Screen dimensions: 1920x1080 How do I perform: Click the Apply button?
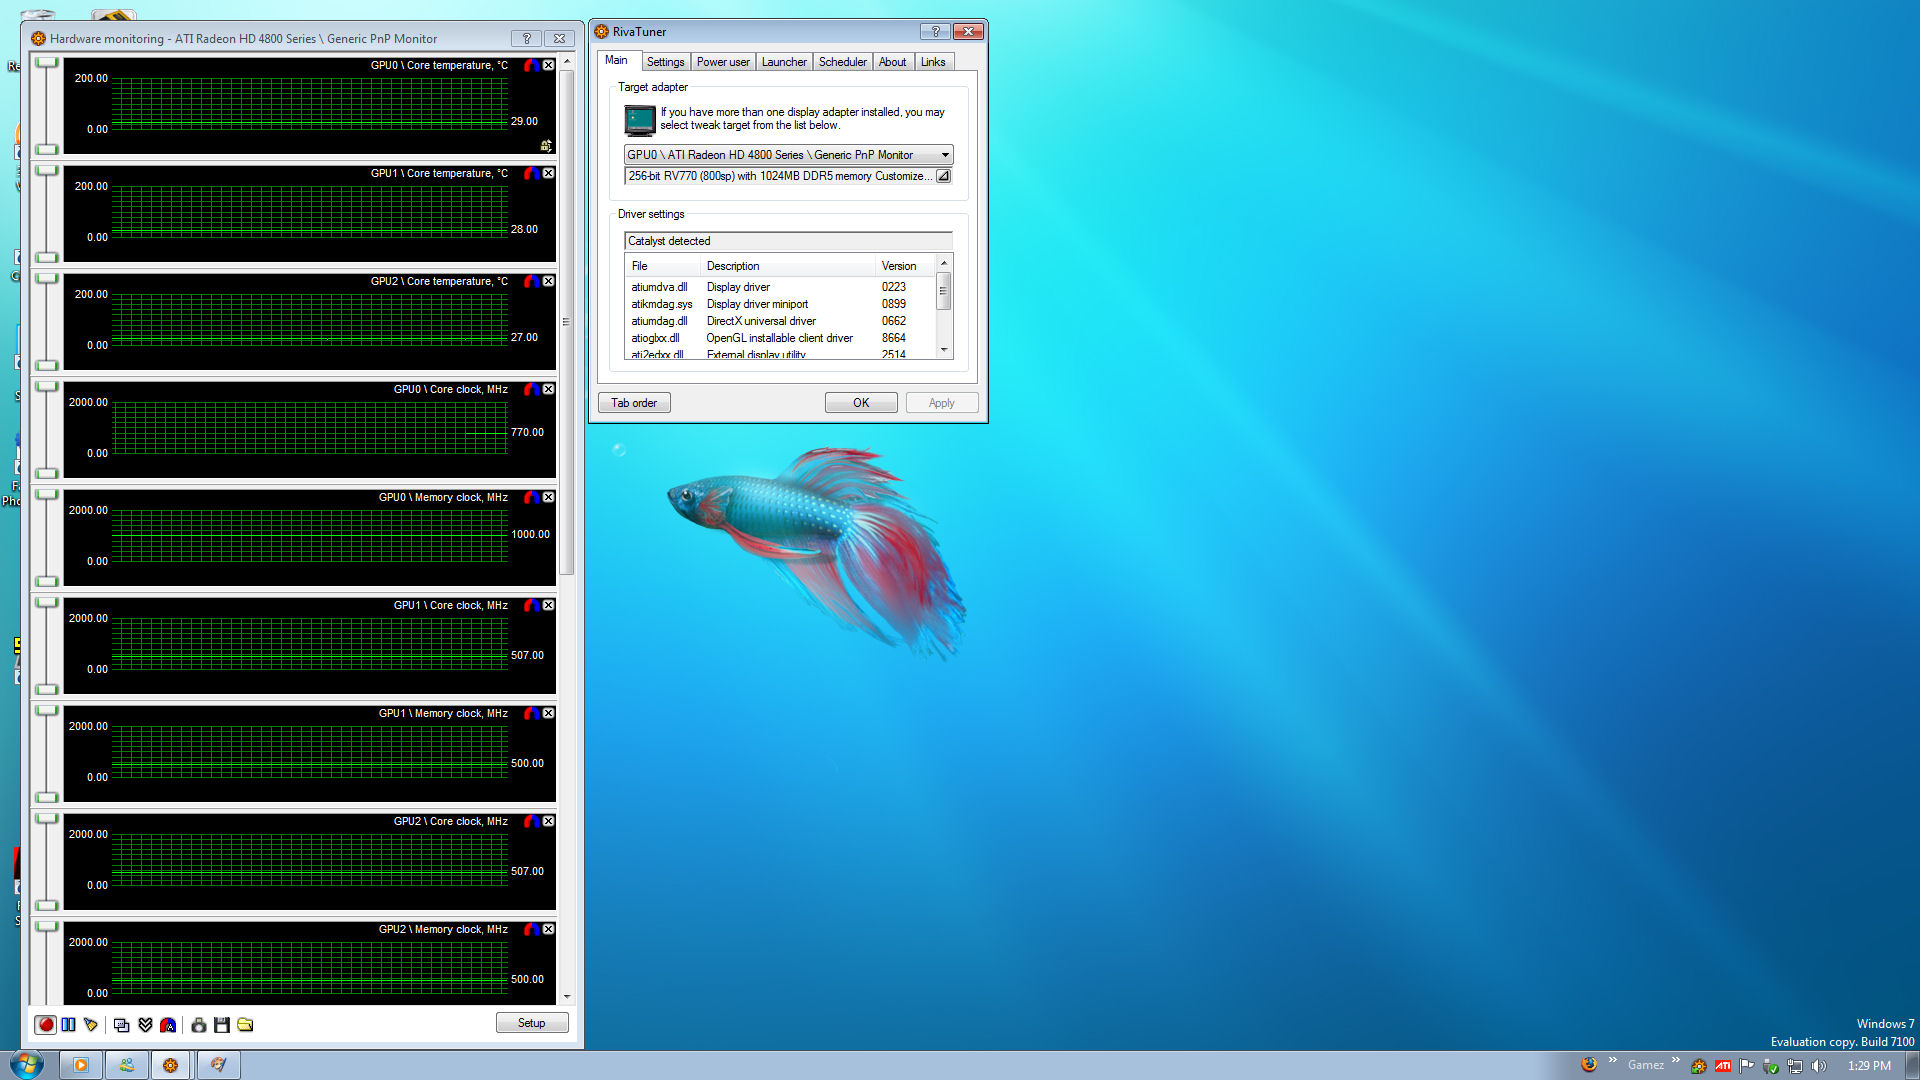pyautogui.click(x=941, y=403)
